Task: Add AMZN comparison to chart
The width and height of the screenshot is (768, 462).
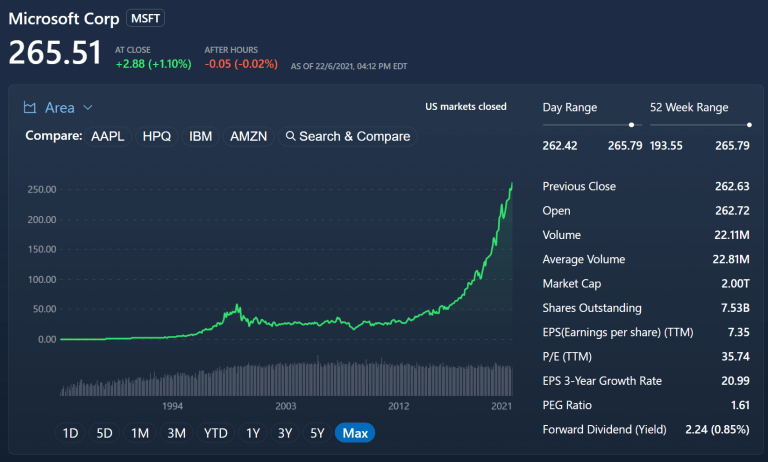Action: click(x=248, y=136)
